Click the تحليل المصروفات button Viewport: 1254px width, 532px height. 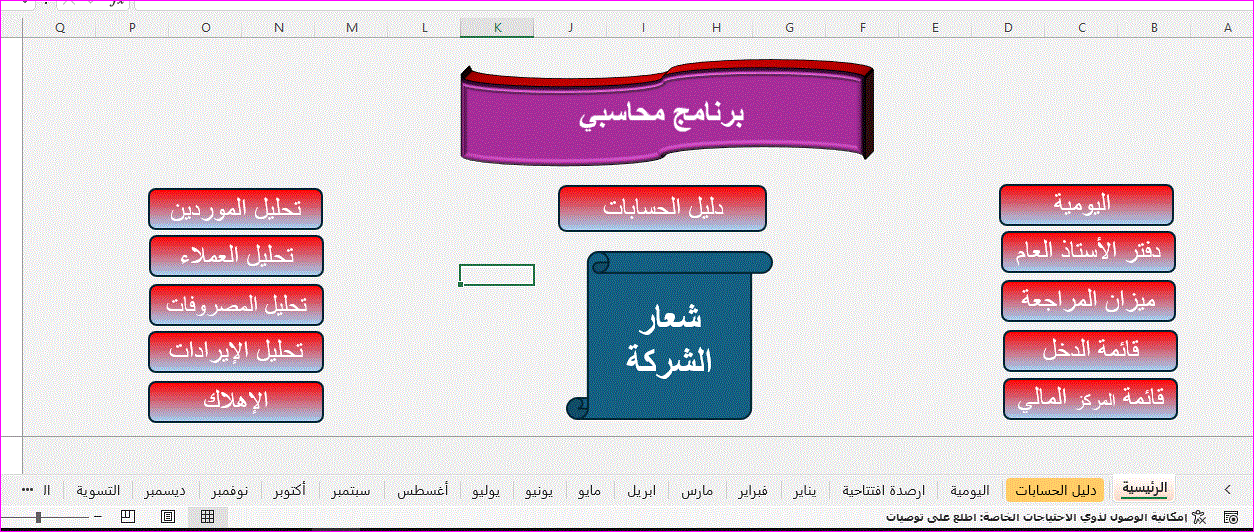pos(237,305)
